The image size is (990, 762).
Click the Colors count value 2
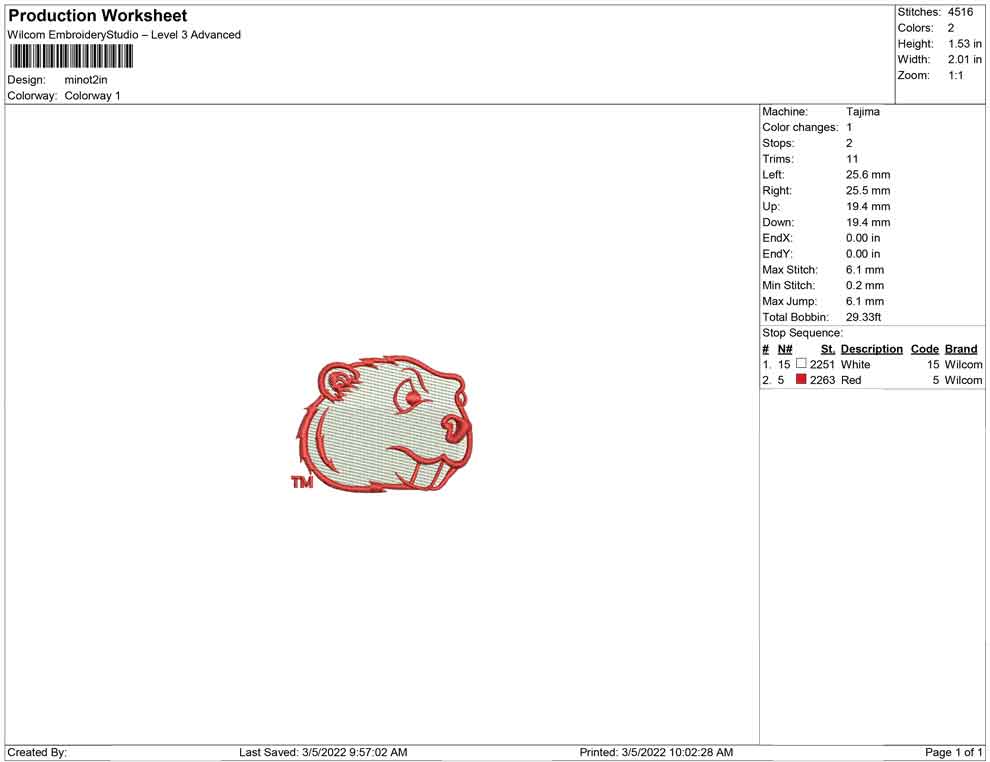pos(951,28)
